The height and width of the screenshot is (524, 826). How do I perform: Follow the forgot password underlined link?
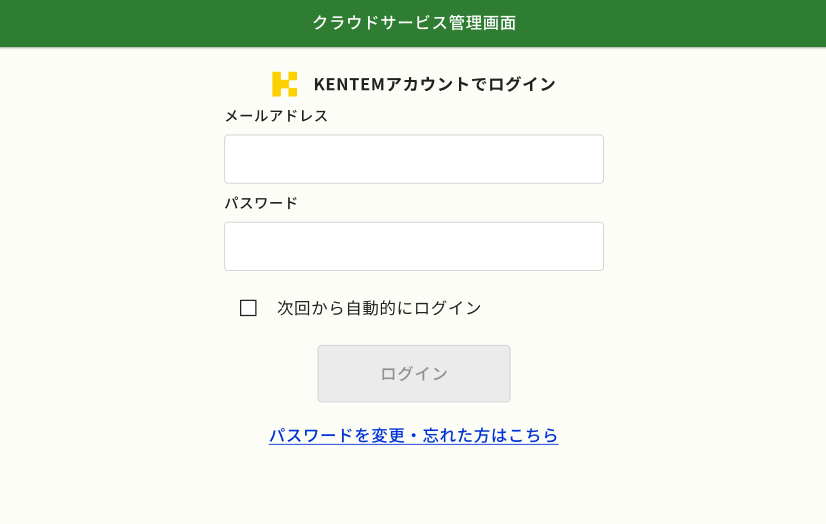click(413, 436)
